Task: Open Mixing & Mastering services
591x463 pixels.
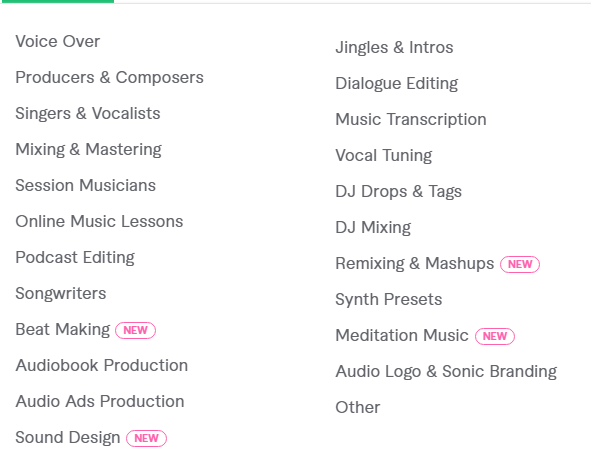Action: (89, 150)
